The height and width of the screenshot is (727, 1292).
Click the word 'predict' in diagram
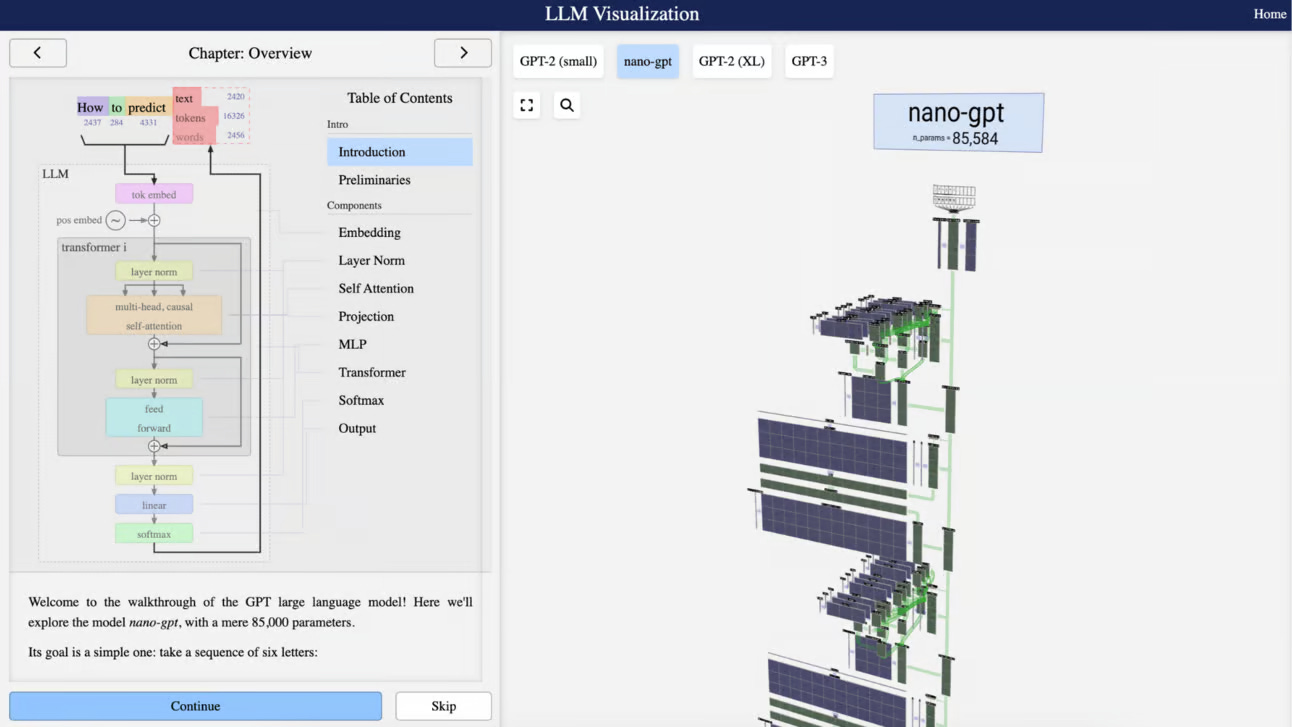[147, 107]
